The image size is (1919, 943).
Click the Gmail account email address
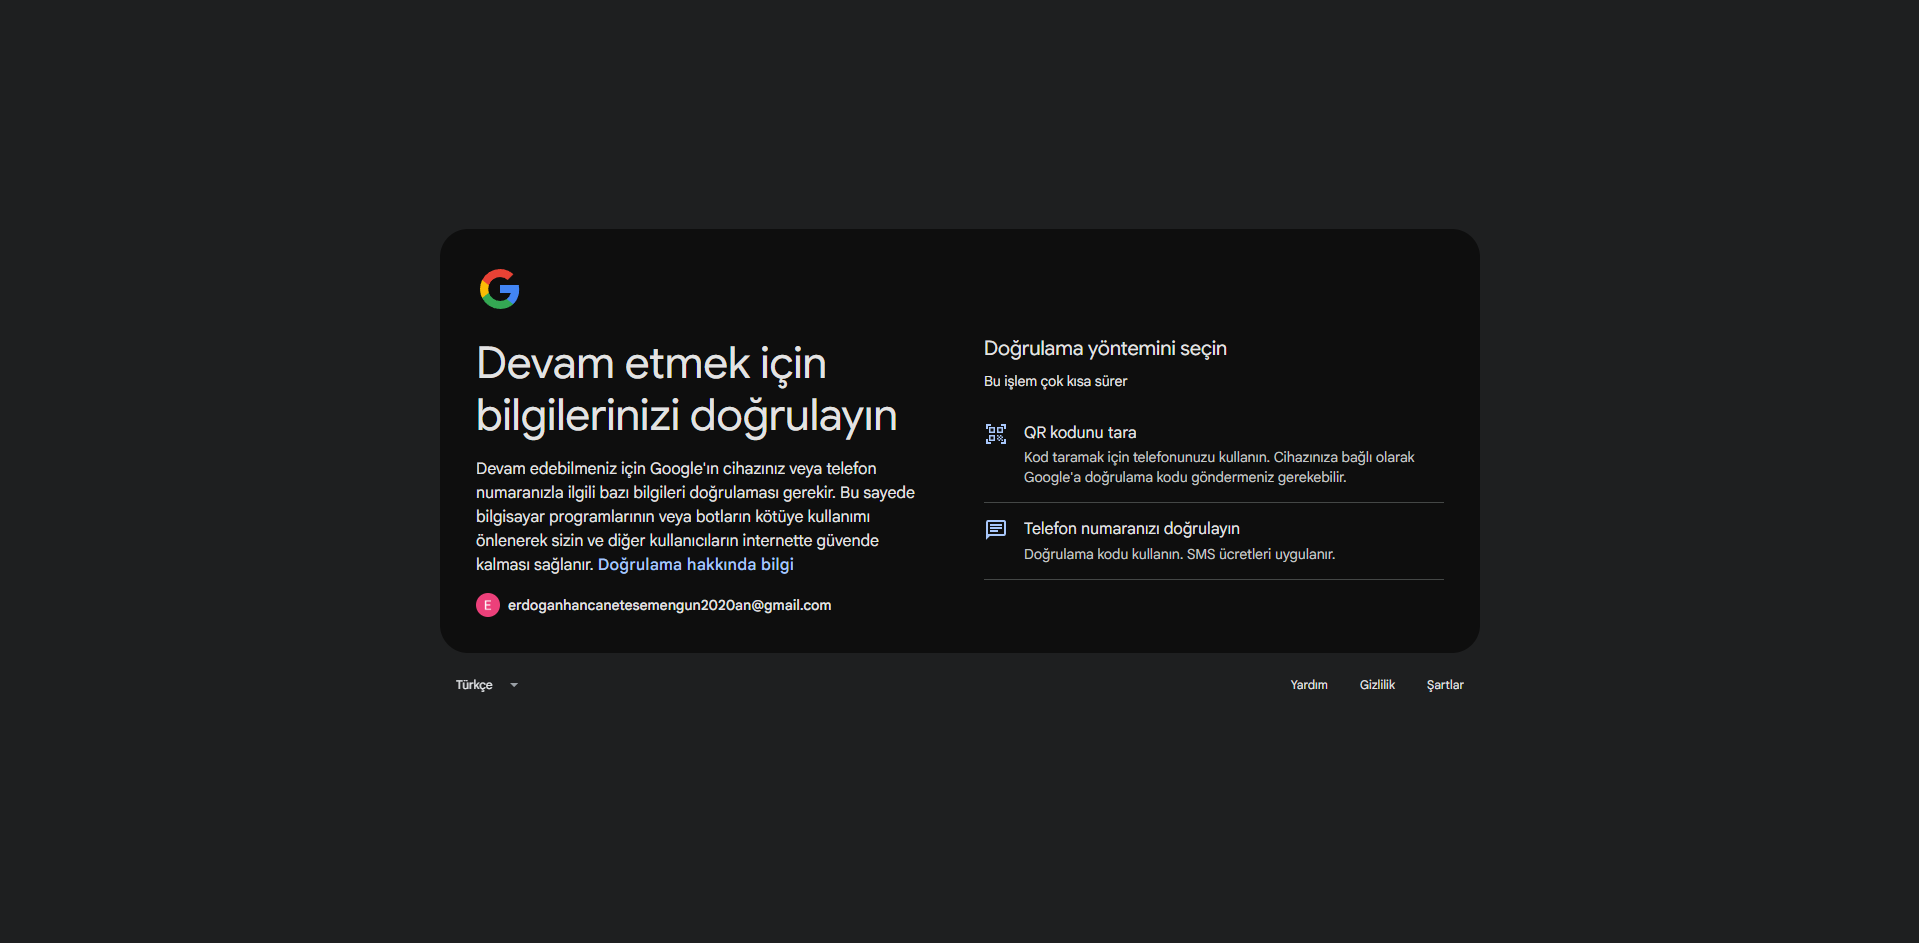pyautogui.click(x=669, y=605)
